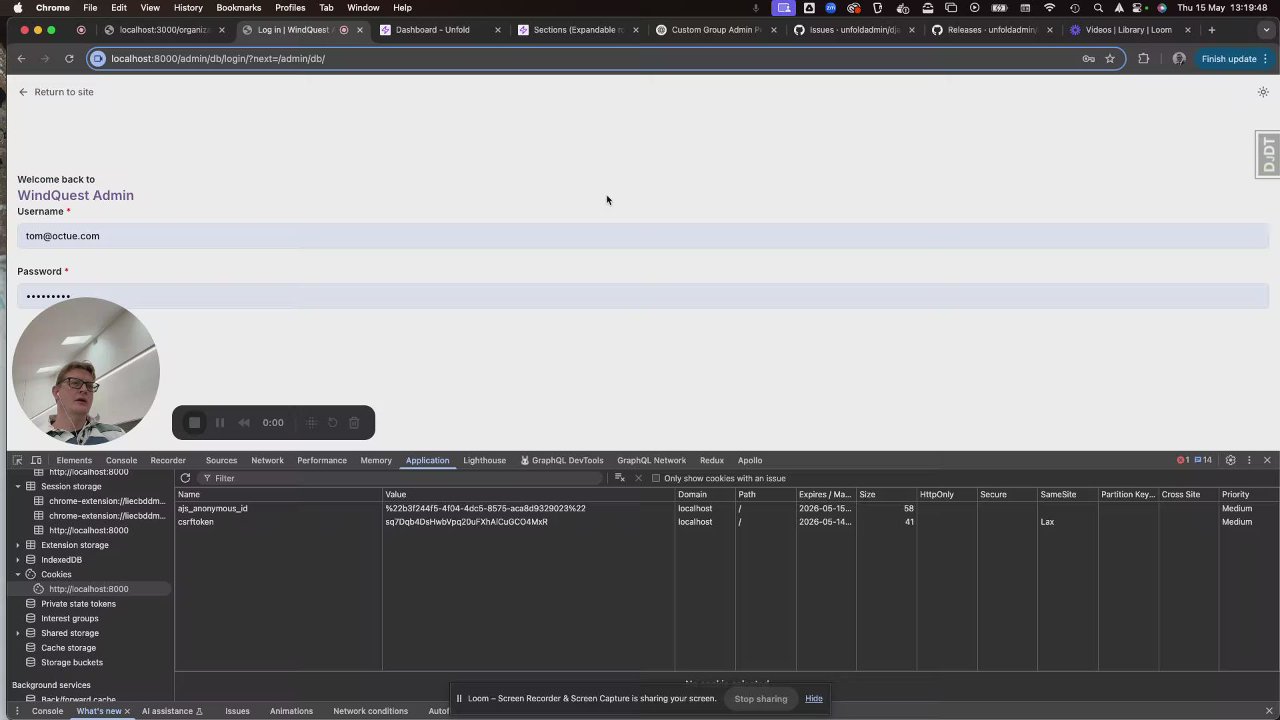Open the drawer three-dot menu beside Console
This screenshot has height=720, width=1280.
point(17,711)
